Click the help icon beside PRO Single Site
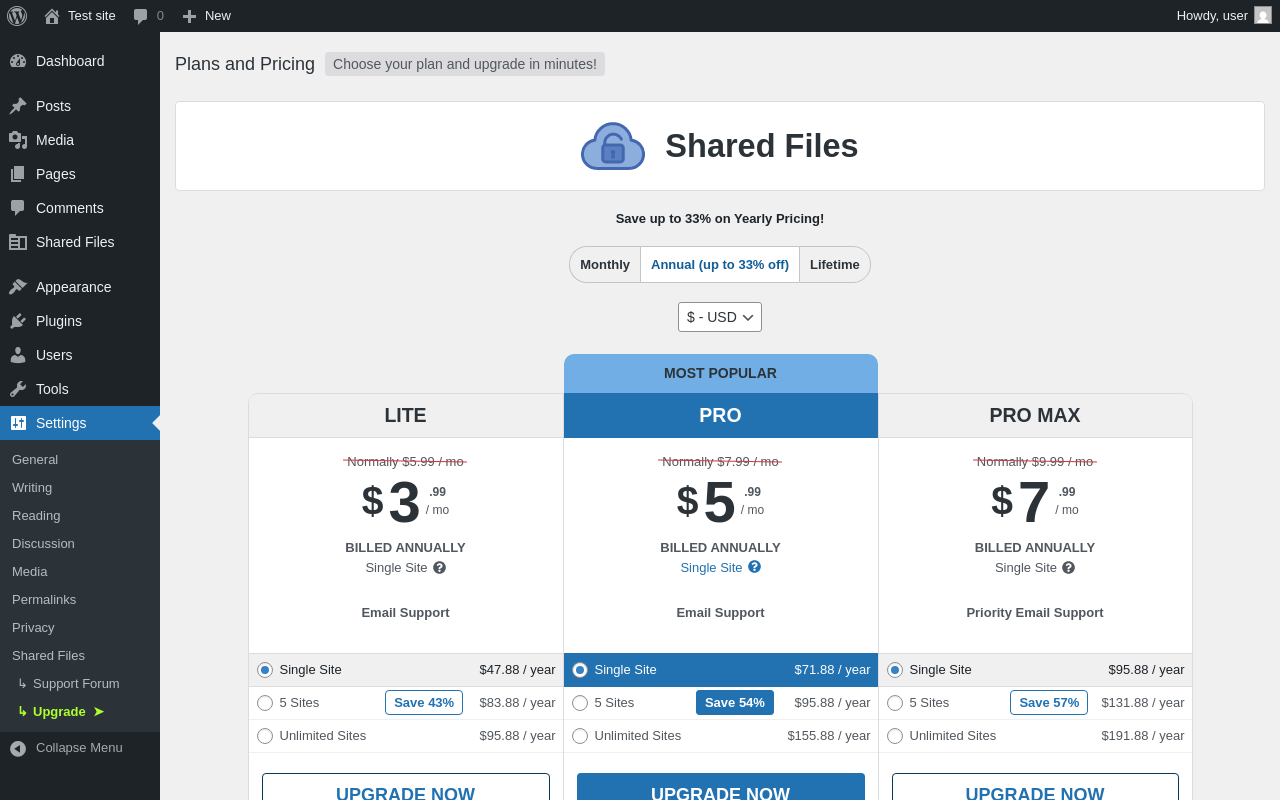Screen dimensions: 1280x800 pyautogui.click(x=754, y=567)
